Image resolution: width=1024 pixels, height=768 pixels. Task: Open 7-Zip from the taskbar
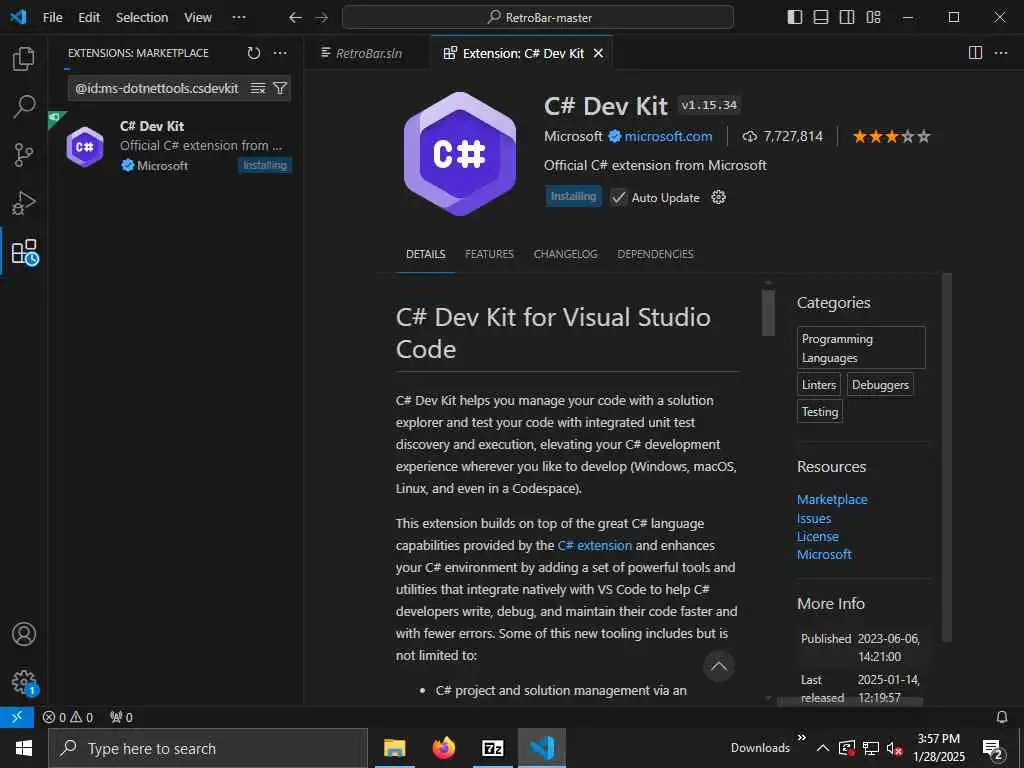492,748
